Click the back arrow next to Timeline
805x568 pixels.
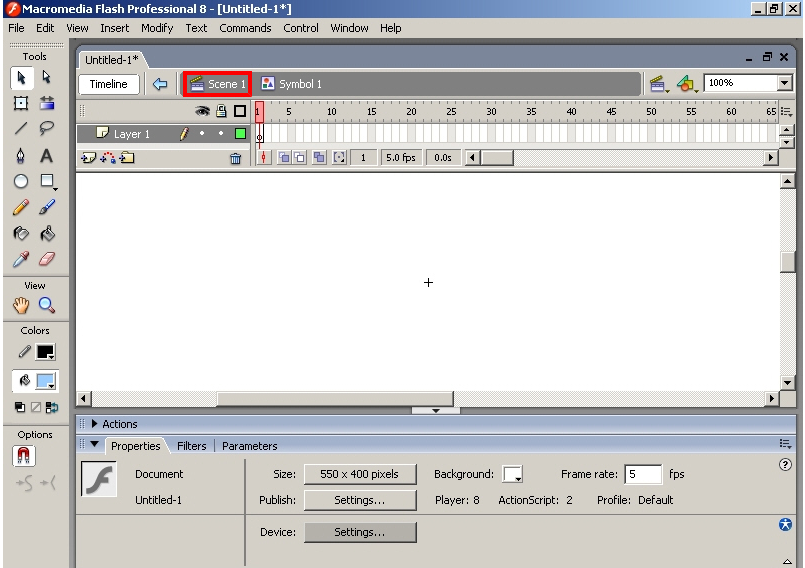[x=160, y=84]
